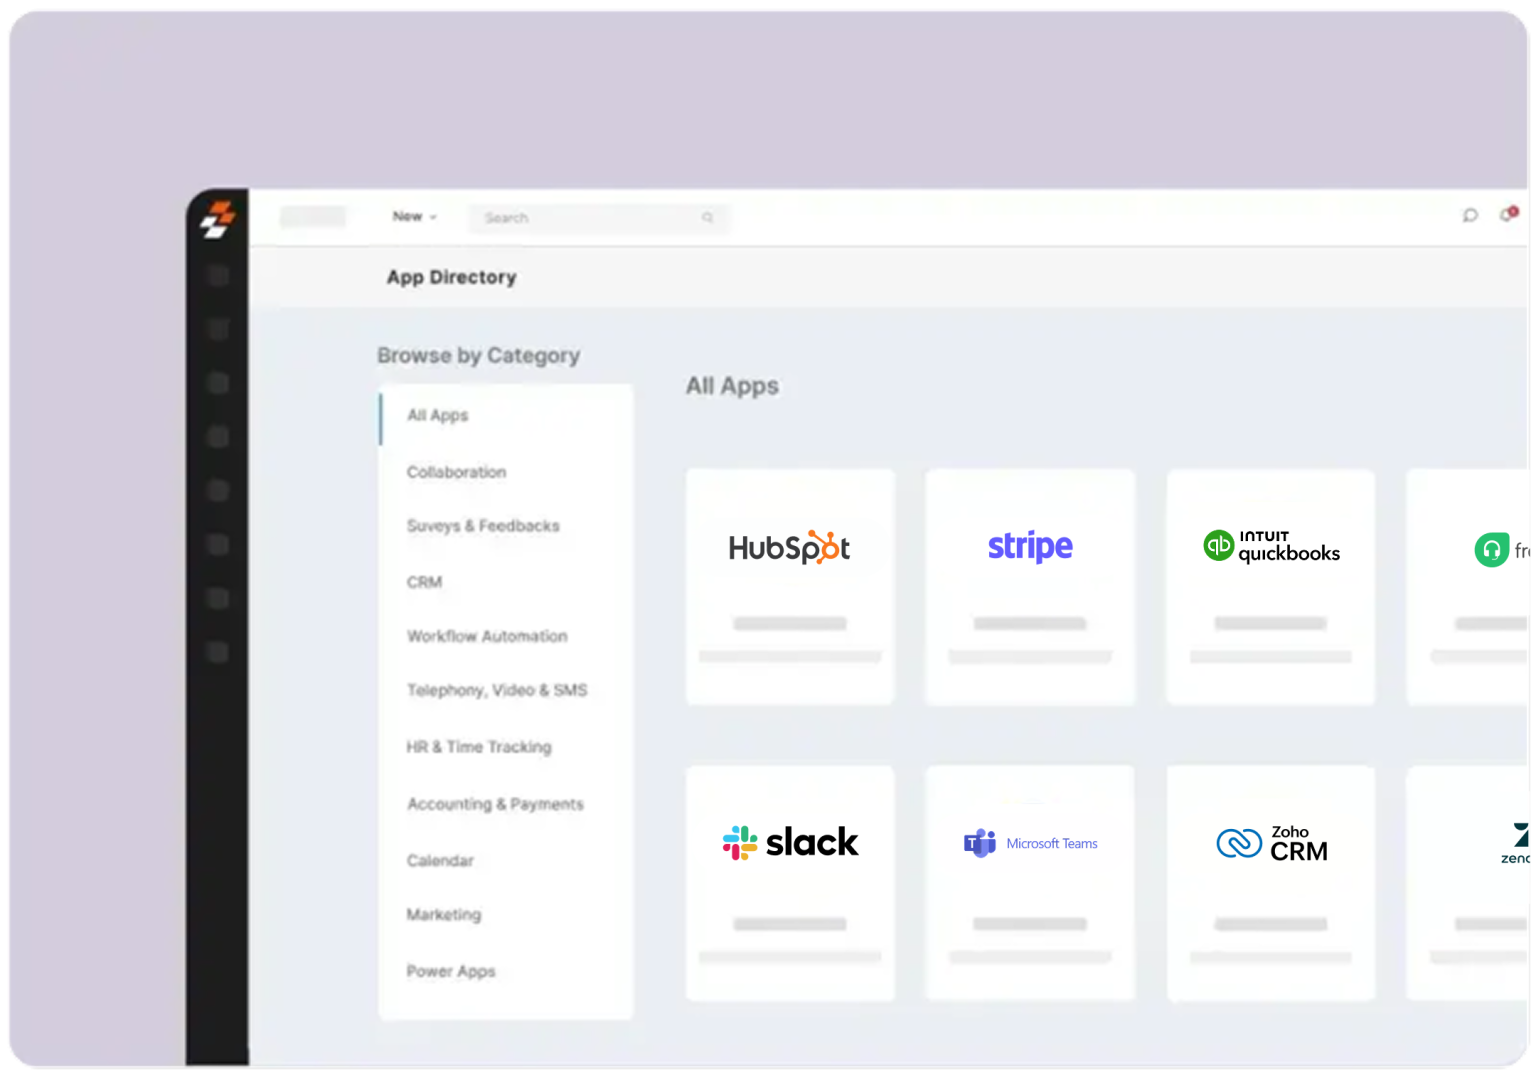The image size is (1536, 1075).
Task: Open the Intuit QuickBooks app card
Action: click(1270, 586)
